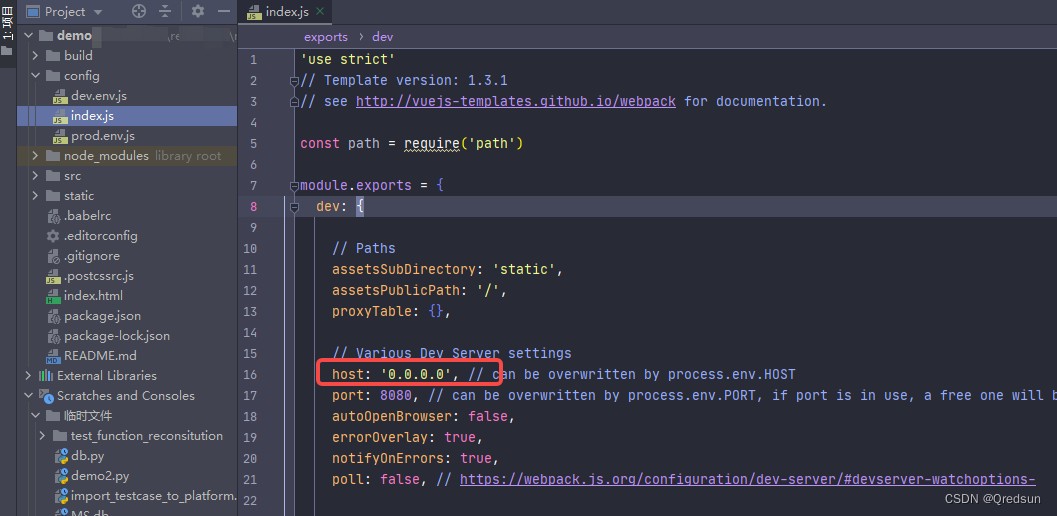1057x516 pixels.
Task: Click the JS icon on the index.js tab
Action: [253, 12]
